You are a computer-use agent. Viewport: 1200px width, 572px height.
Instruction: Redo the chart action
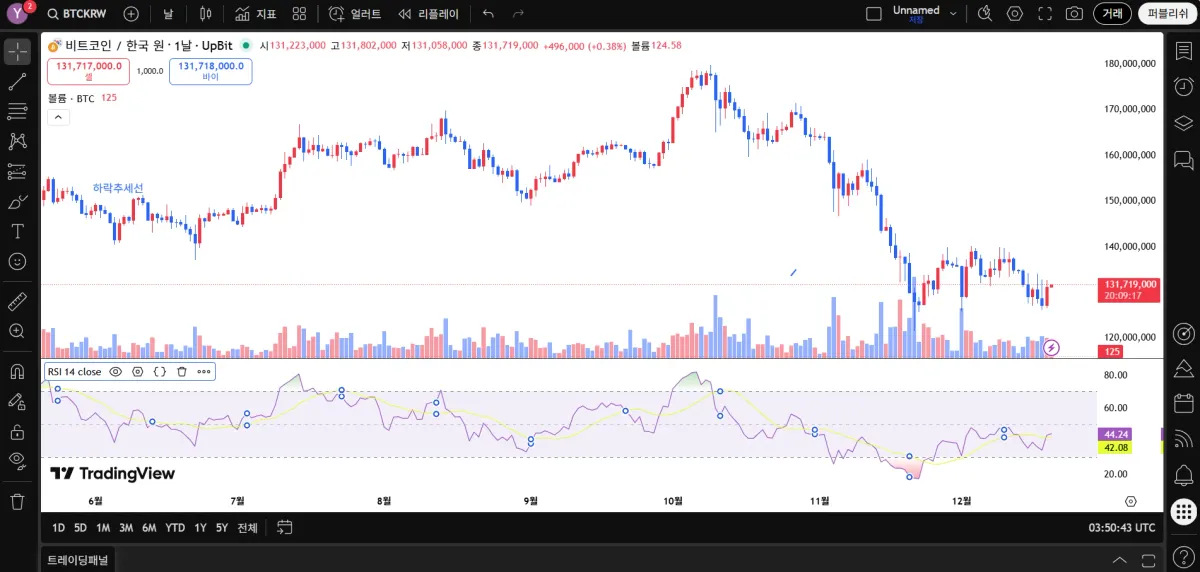coord(518,14)
